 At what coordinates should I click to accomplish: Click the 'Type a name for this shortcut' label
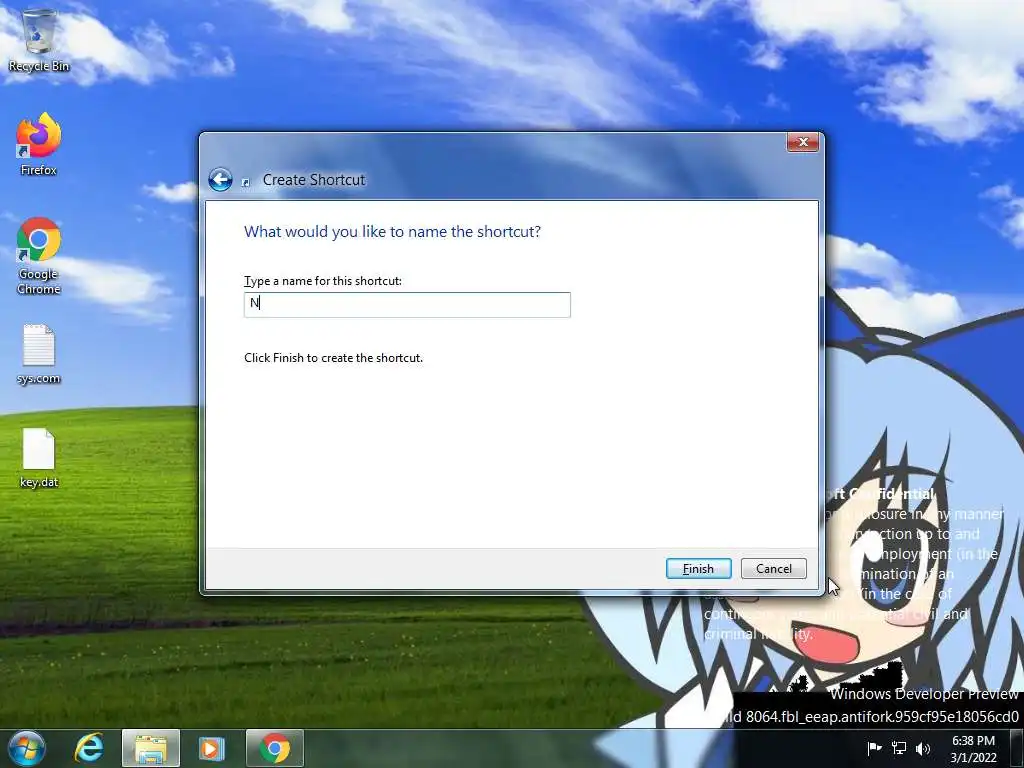pos(323,281)
